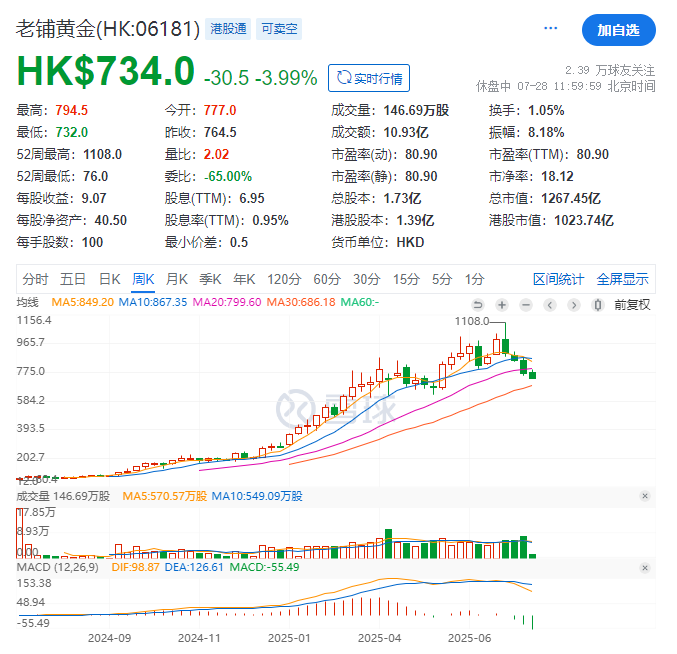Screen dimensions: 677x654
Task: Switch to the 月K chart tab
Action: coord(177,279)
